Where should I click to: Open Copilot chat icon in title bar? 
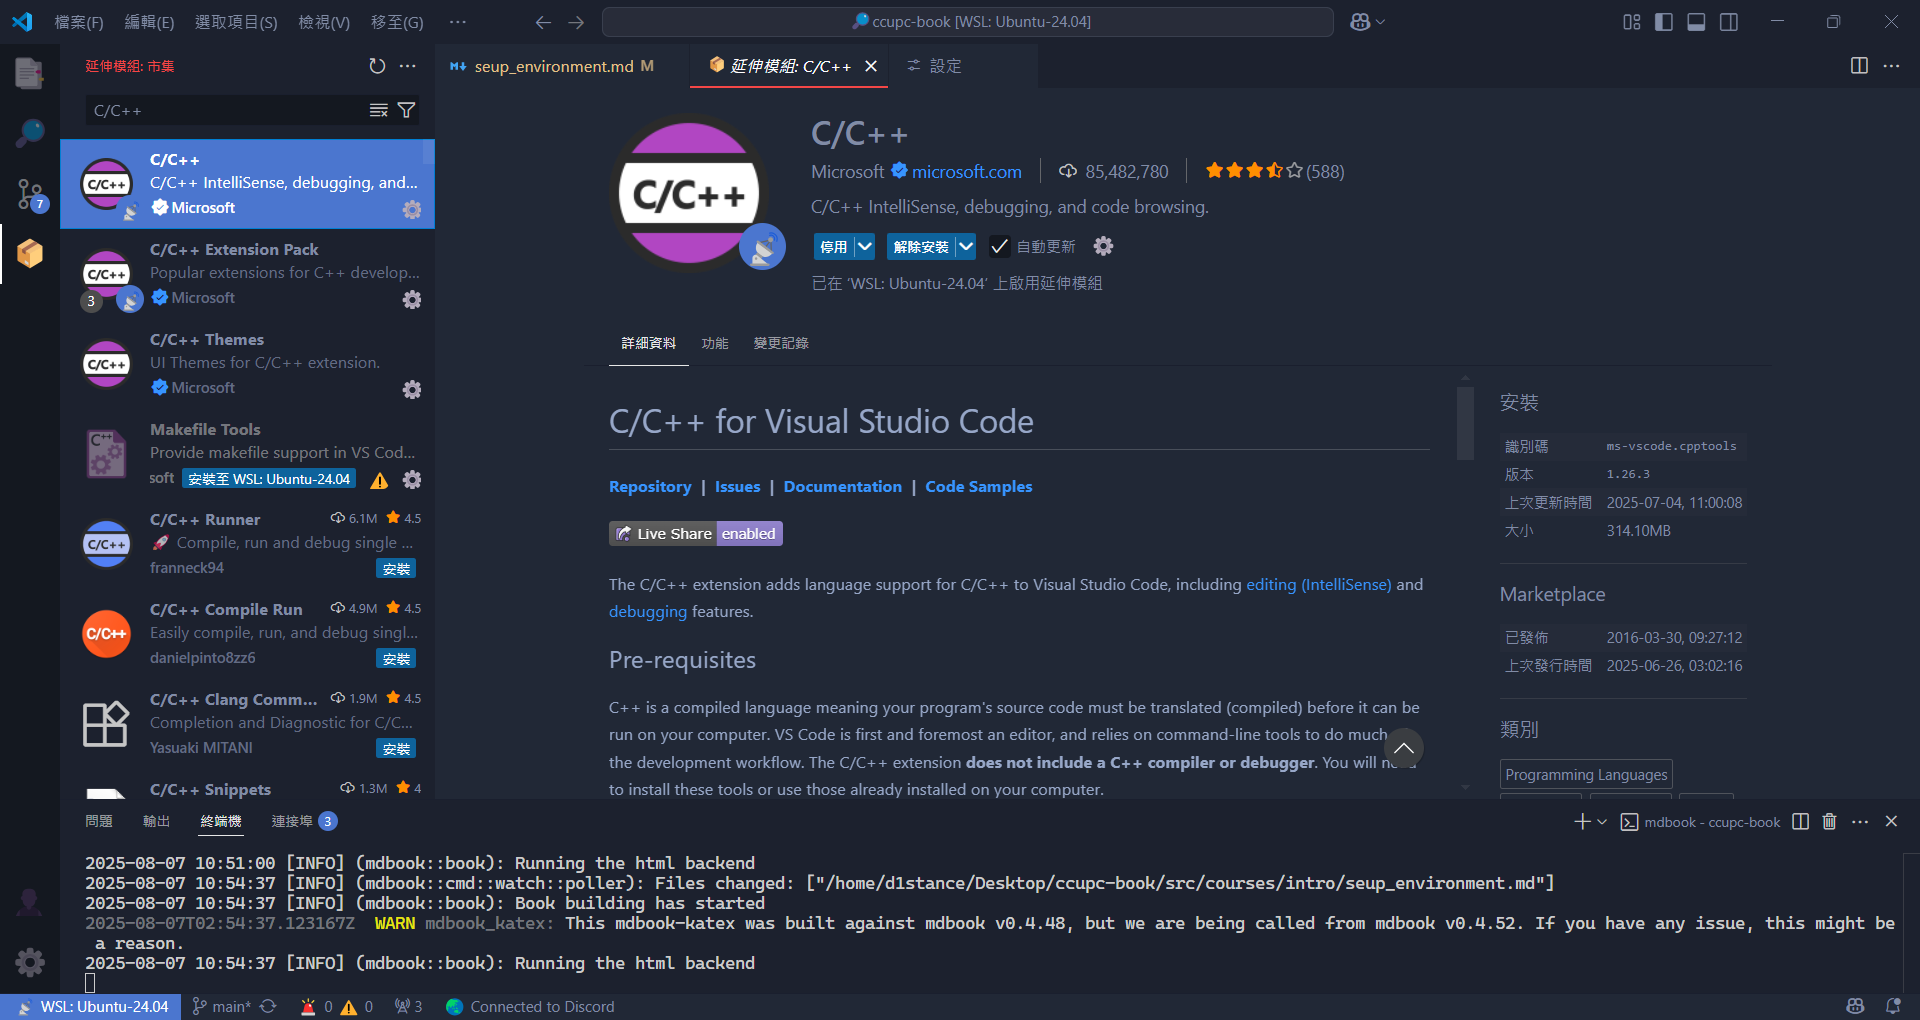click(x=1360, y=22)
